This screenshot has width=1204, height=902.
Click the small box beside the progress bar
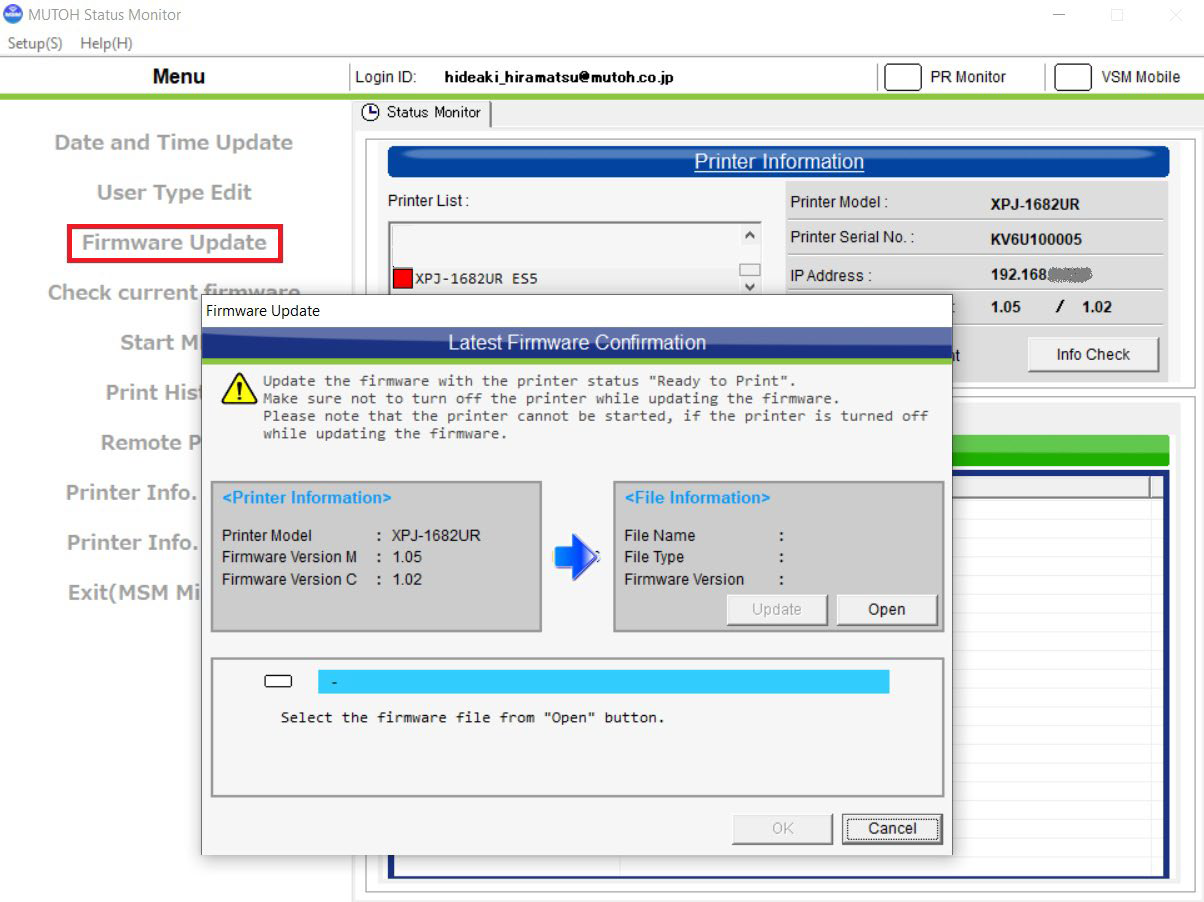[278, 681]
